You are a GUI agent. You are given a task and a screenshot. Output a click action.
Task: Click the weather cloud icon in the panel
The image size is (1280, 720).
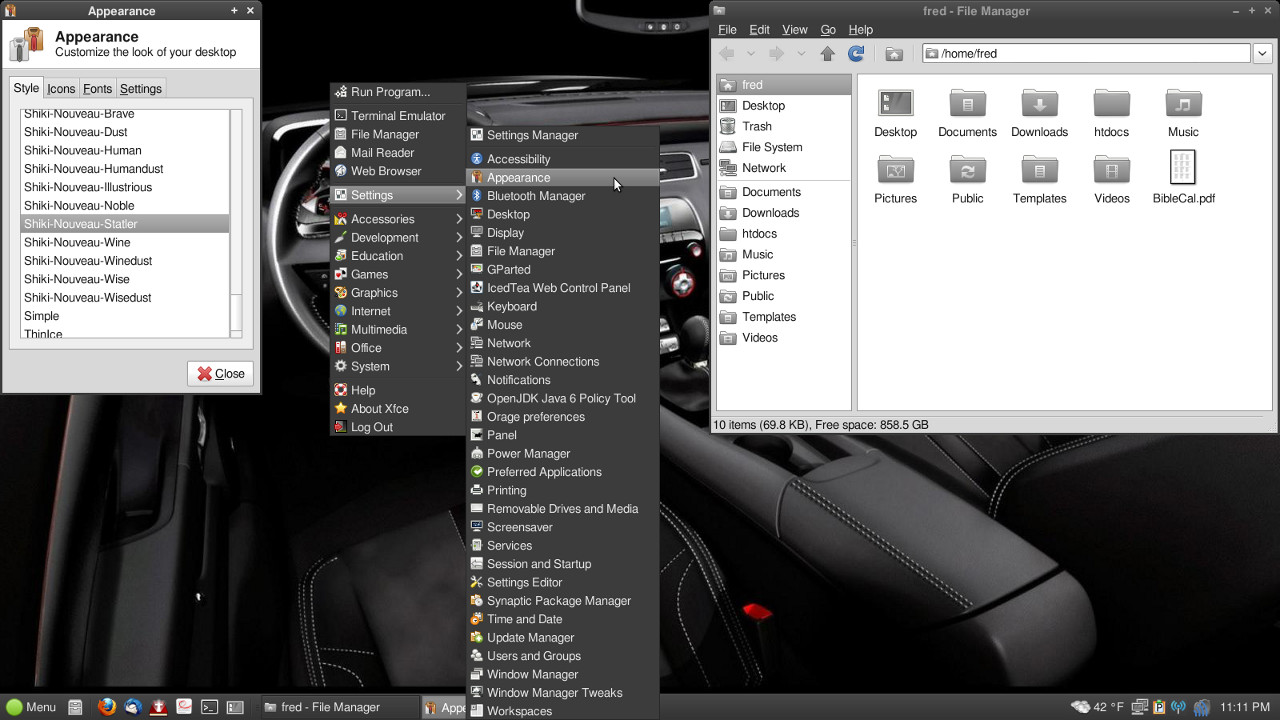coord(1080,707)
